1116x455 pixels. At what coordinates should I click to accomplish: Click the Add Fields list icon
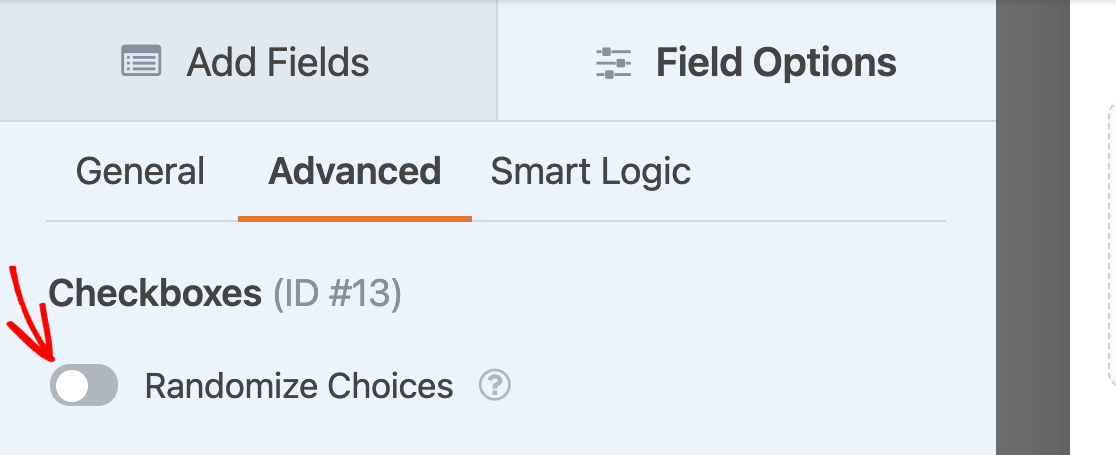(x=141, y=61)
